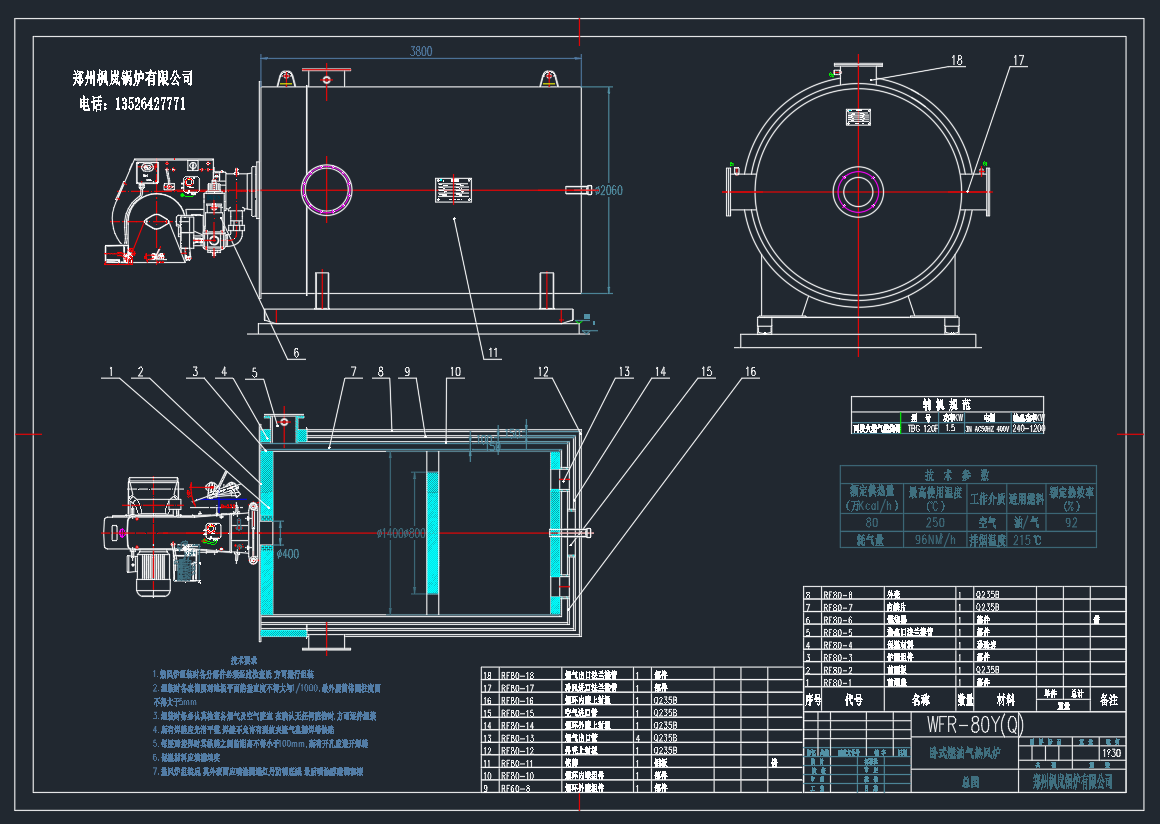The height and width of the screenshot is (824, 1160).
Task: Click the RF80-1 row in parts list
Action: pyautogui.click(x=836, y=681)
